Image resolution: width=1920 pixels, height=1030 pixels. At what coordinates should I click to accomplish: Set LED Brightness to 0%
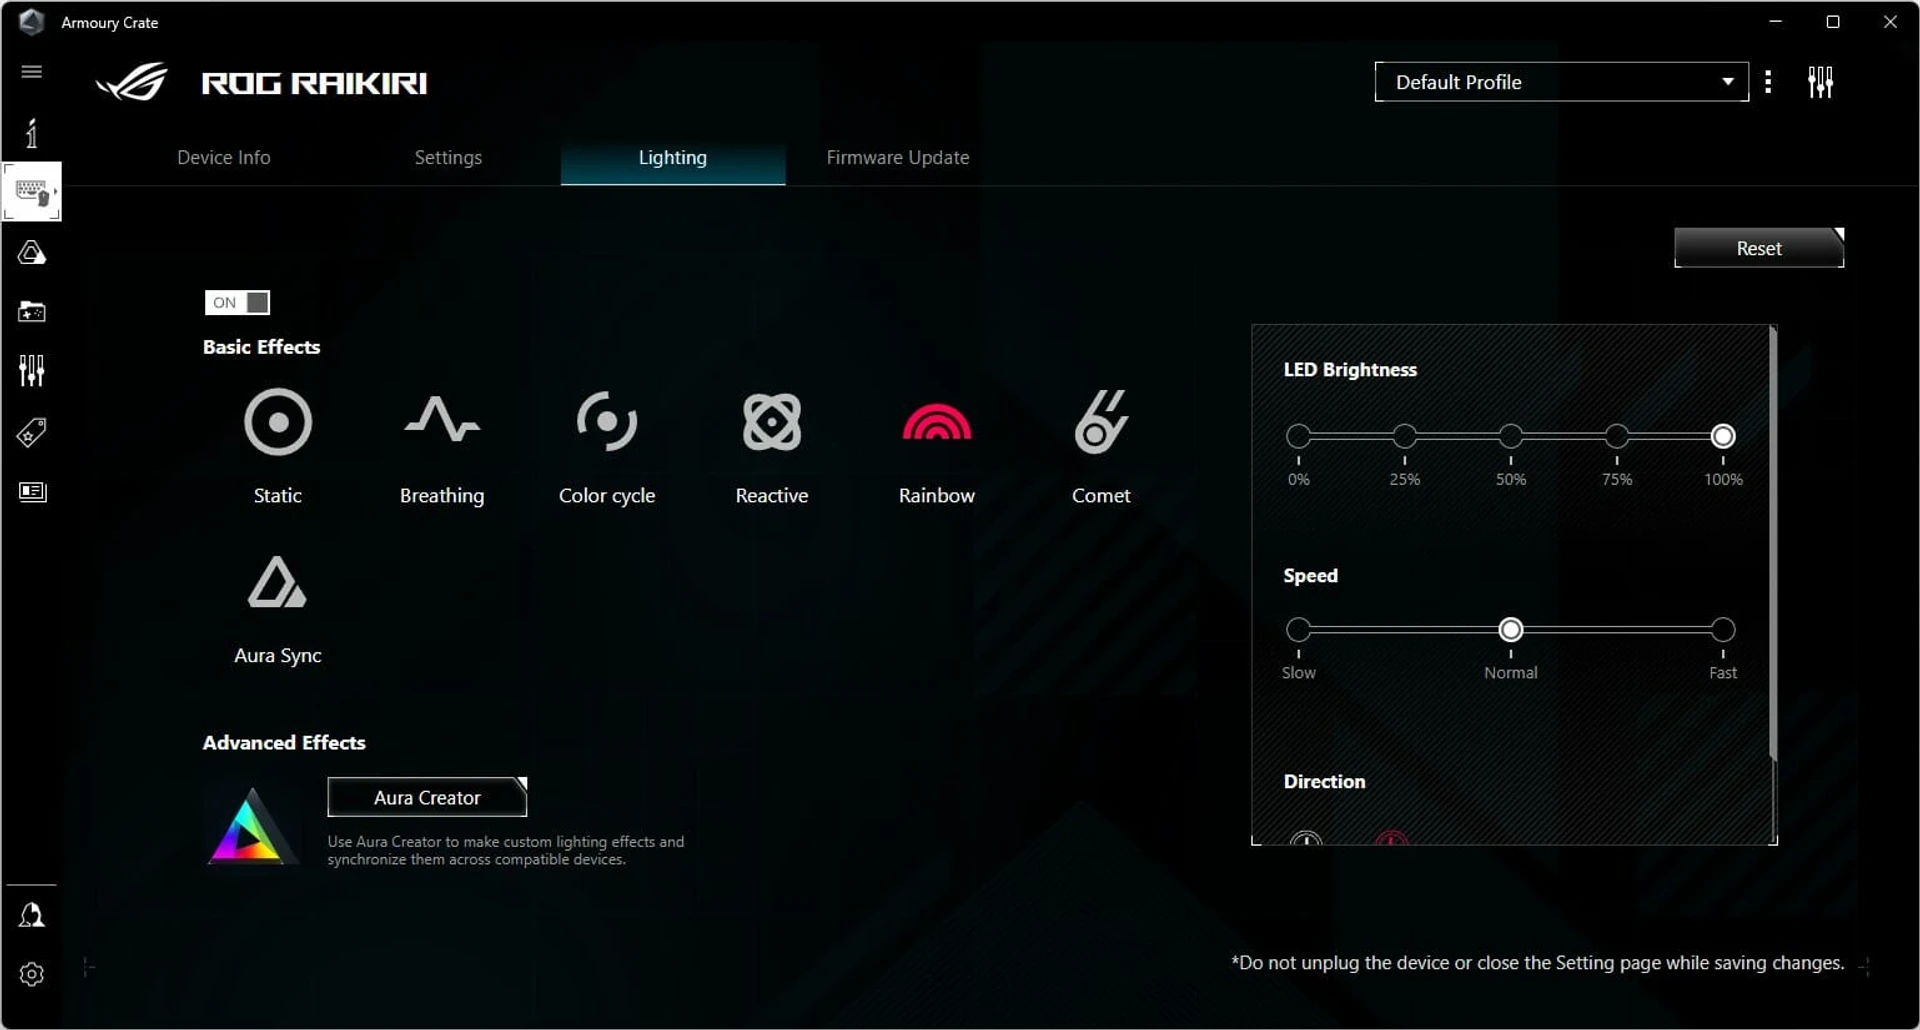click(x=1298, y=436)
